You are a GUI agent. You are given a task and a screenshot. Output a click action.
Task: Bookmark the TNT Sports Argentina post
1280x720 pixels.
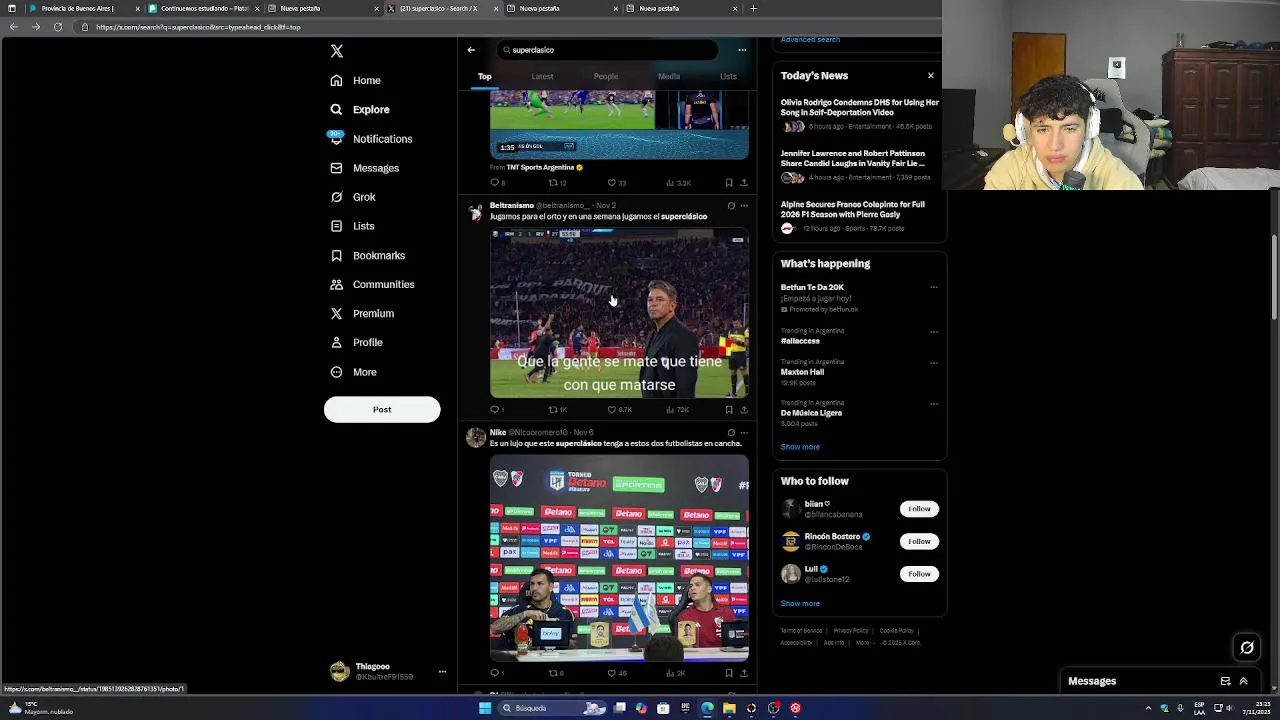729,183
